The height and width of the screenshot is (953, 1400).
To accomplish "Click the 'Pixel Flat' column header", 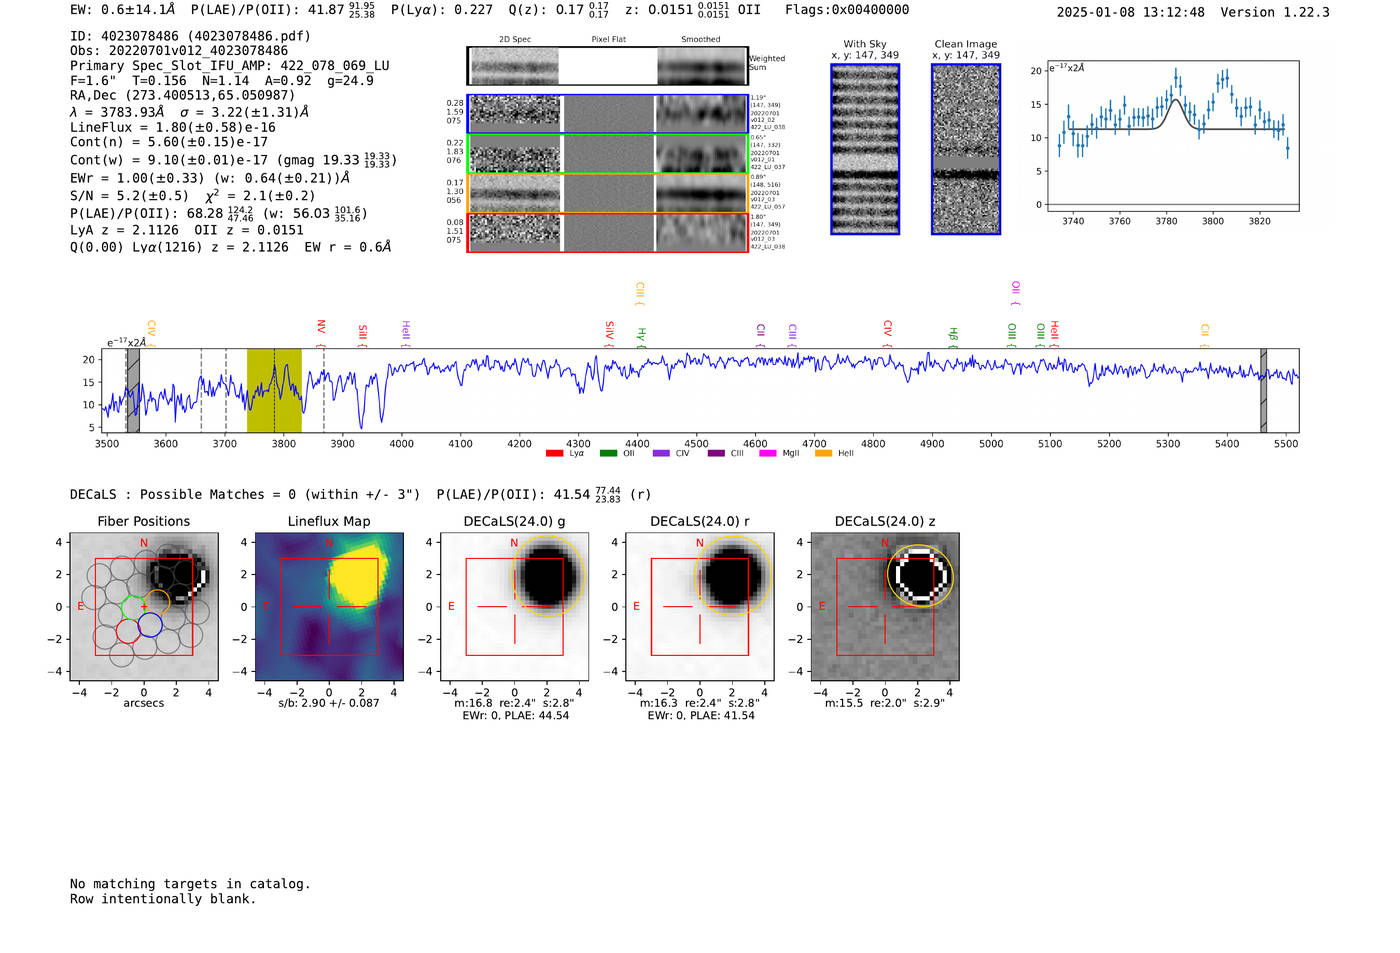I will 608,40.
